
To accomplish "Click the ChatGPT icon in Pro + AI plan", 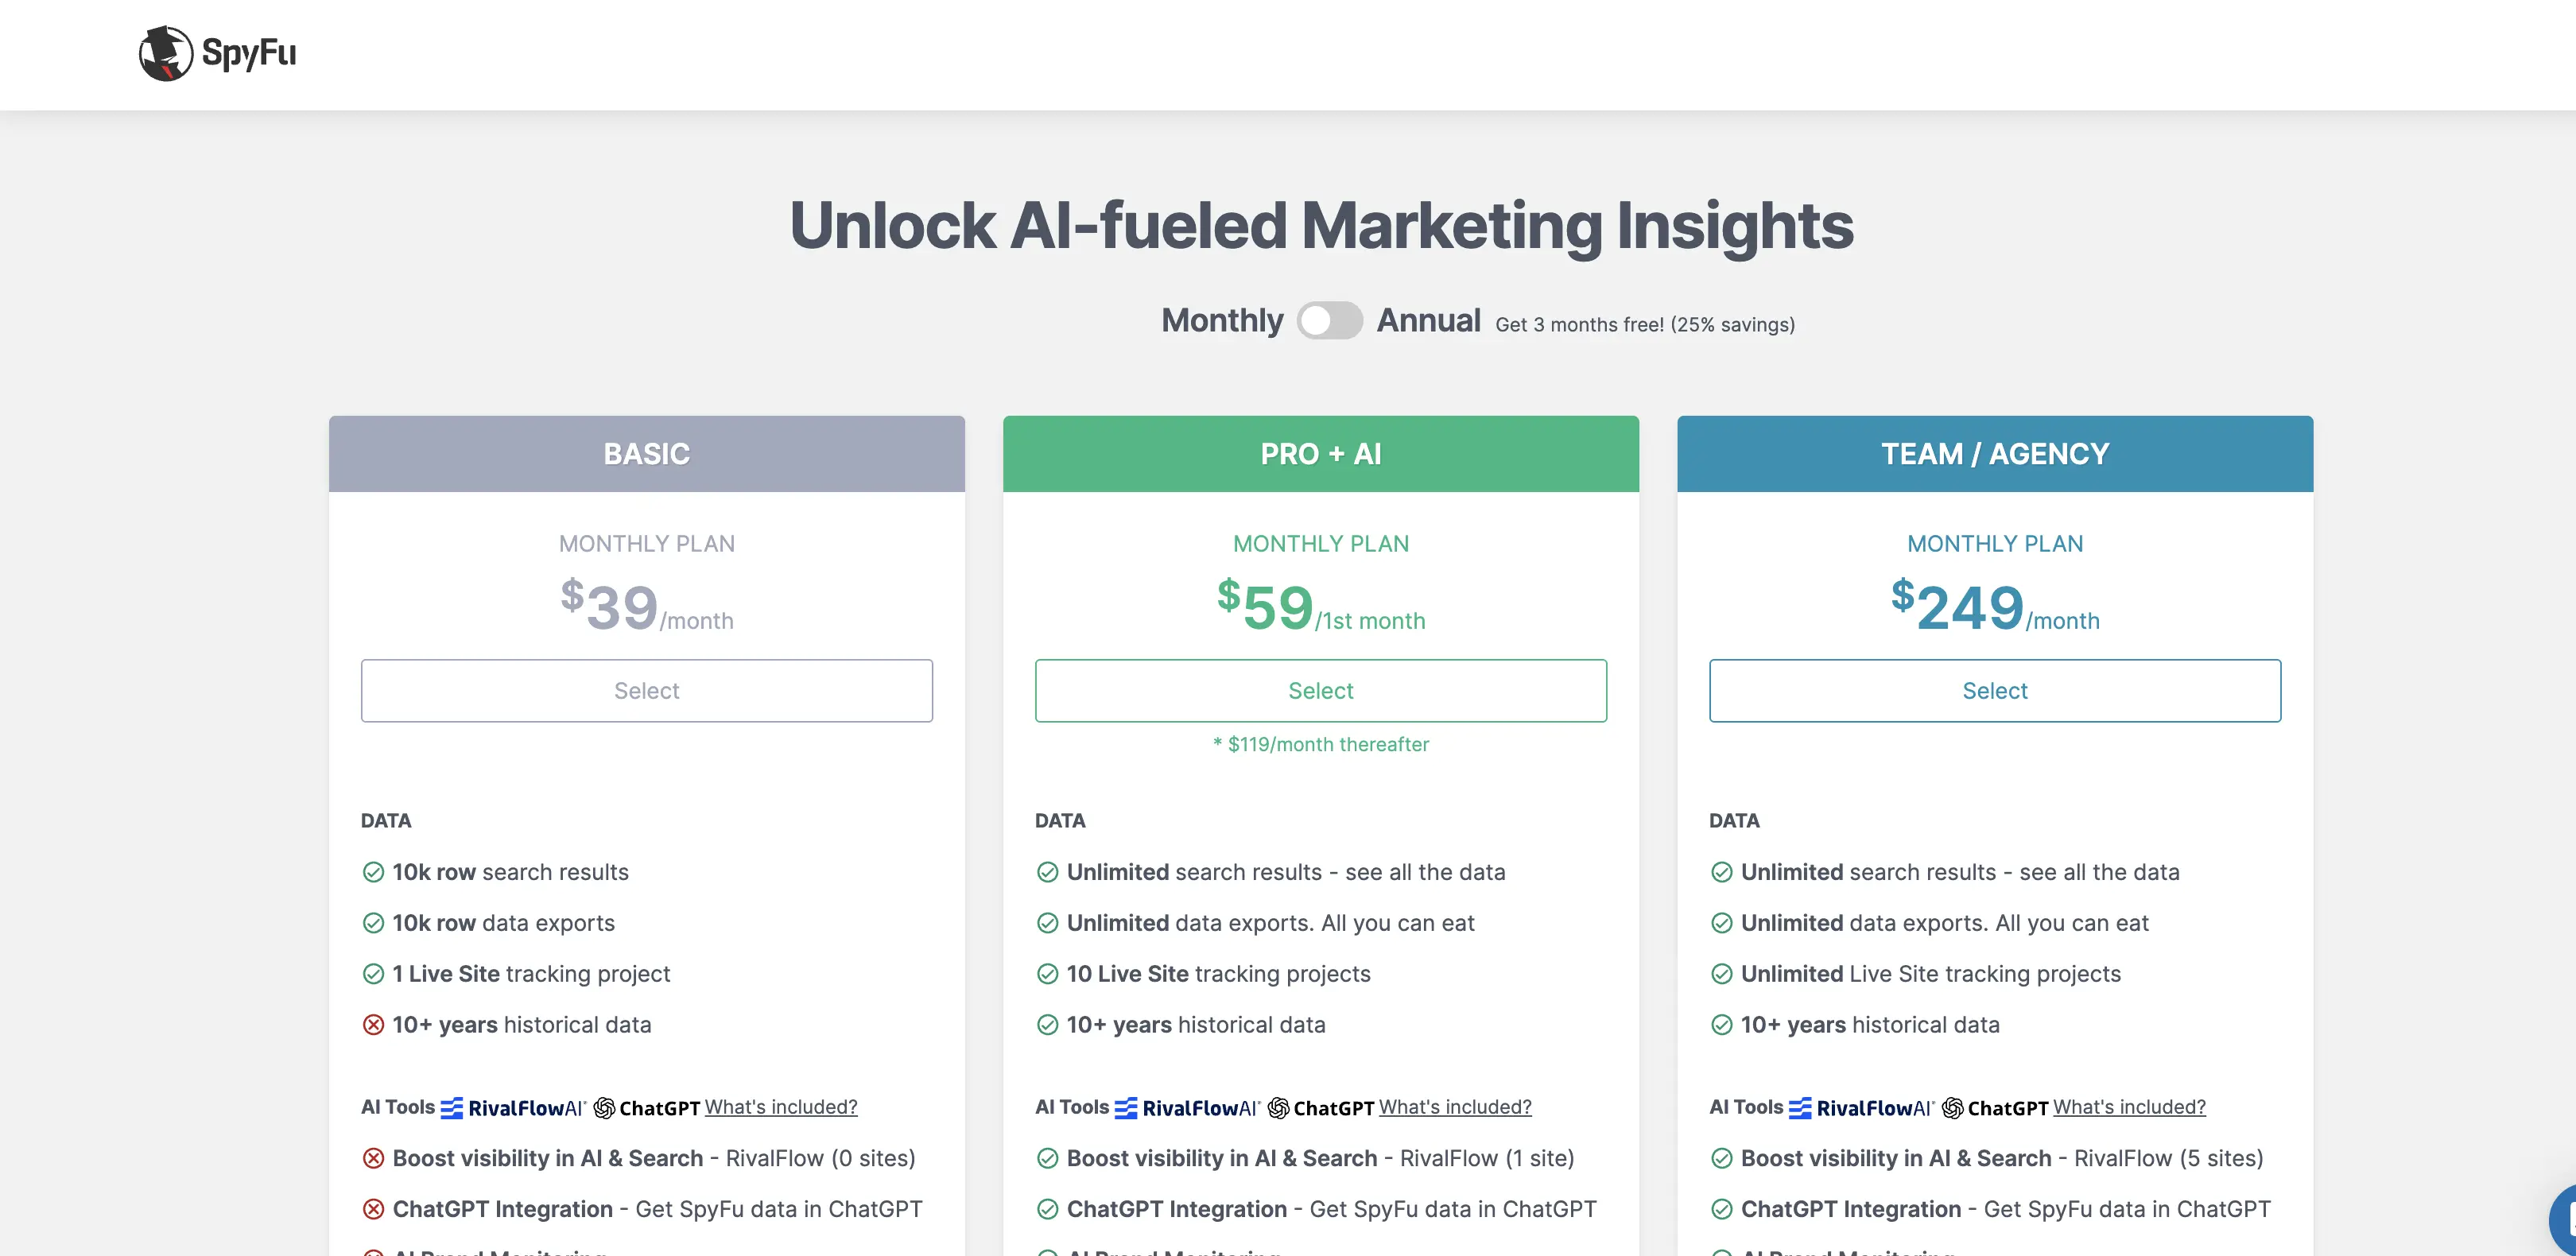I will coord(1278,1108).
